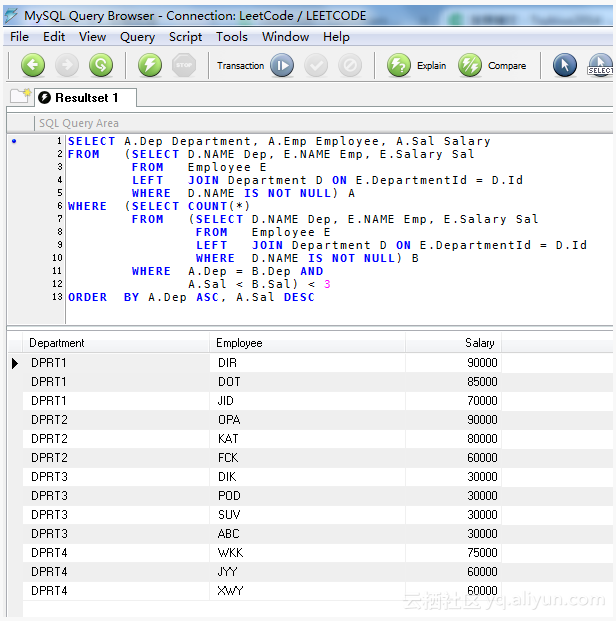This screenshot has height=621, width=616.
Task: Open the Window menu
Action: (x=285, y=37)
